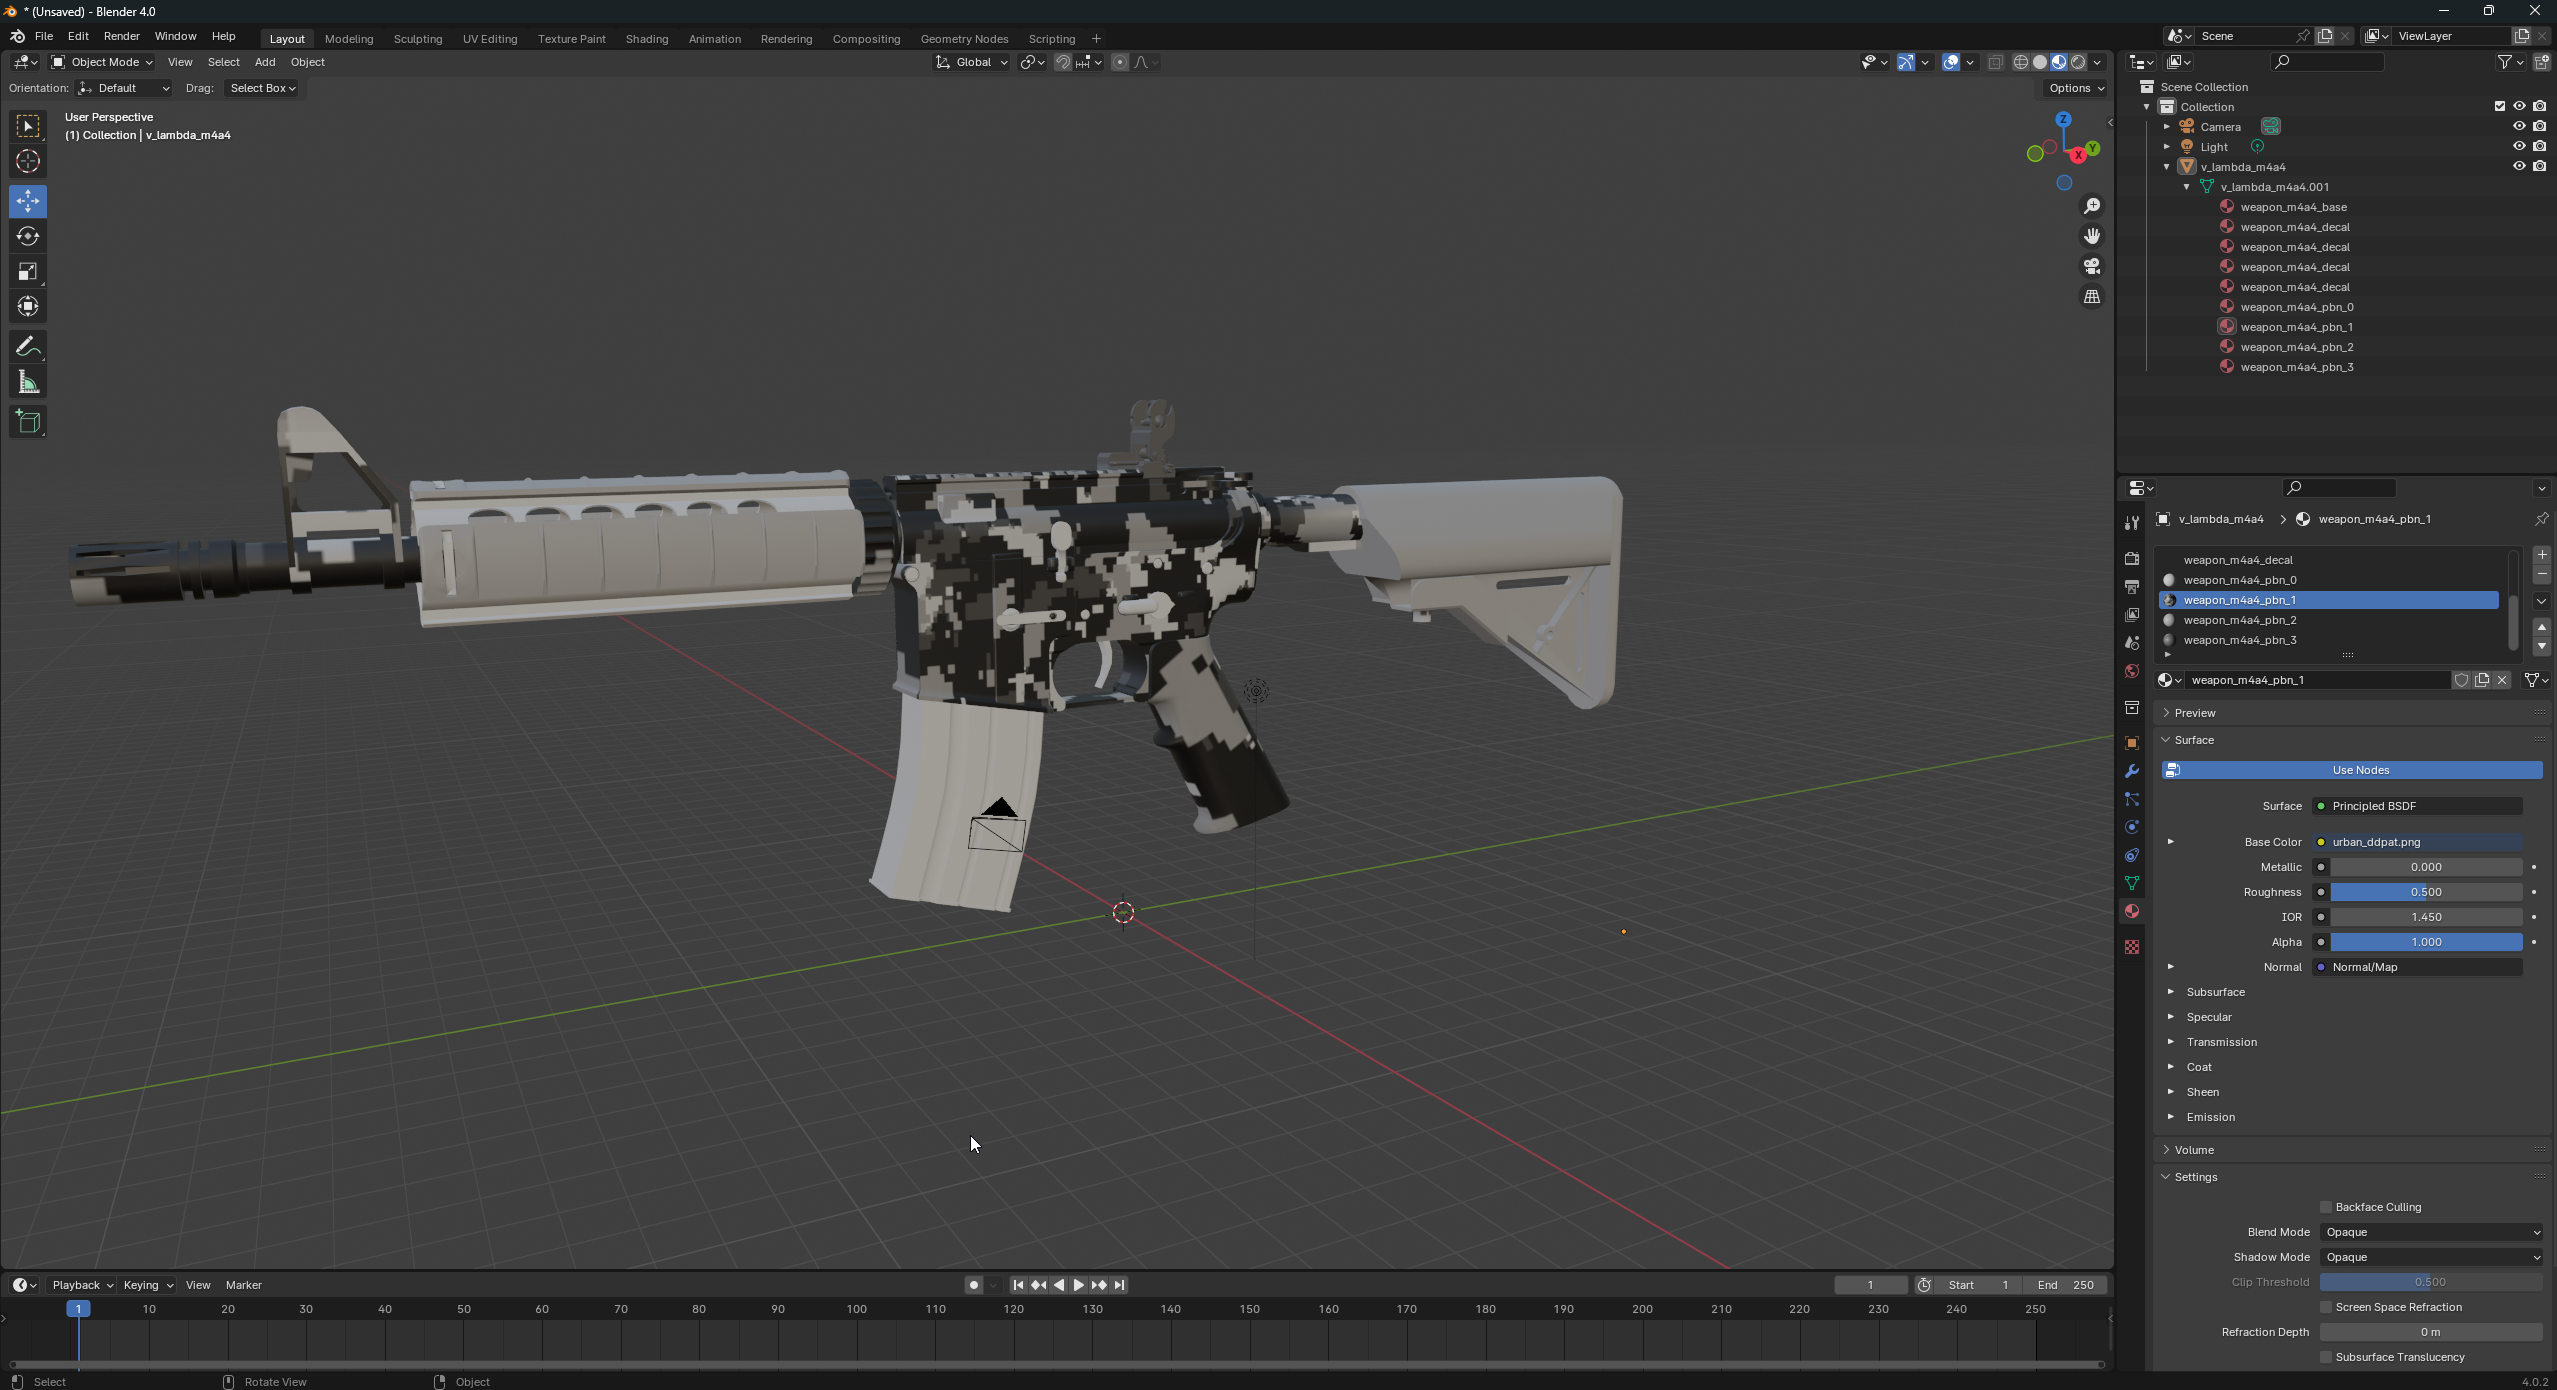Open the Blend Mode dropdown

[x=2431, y=1232]
